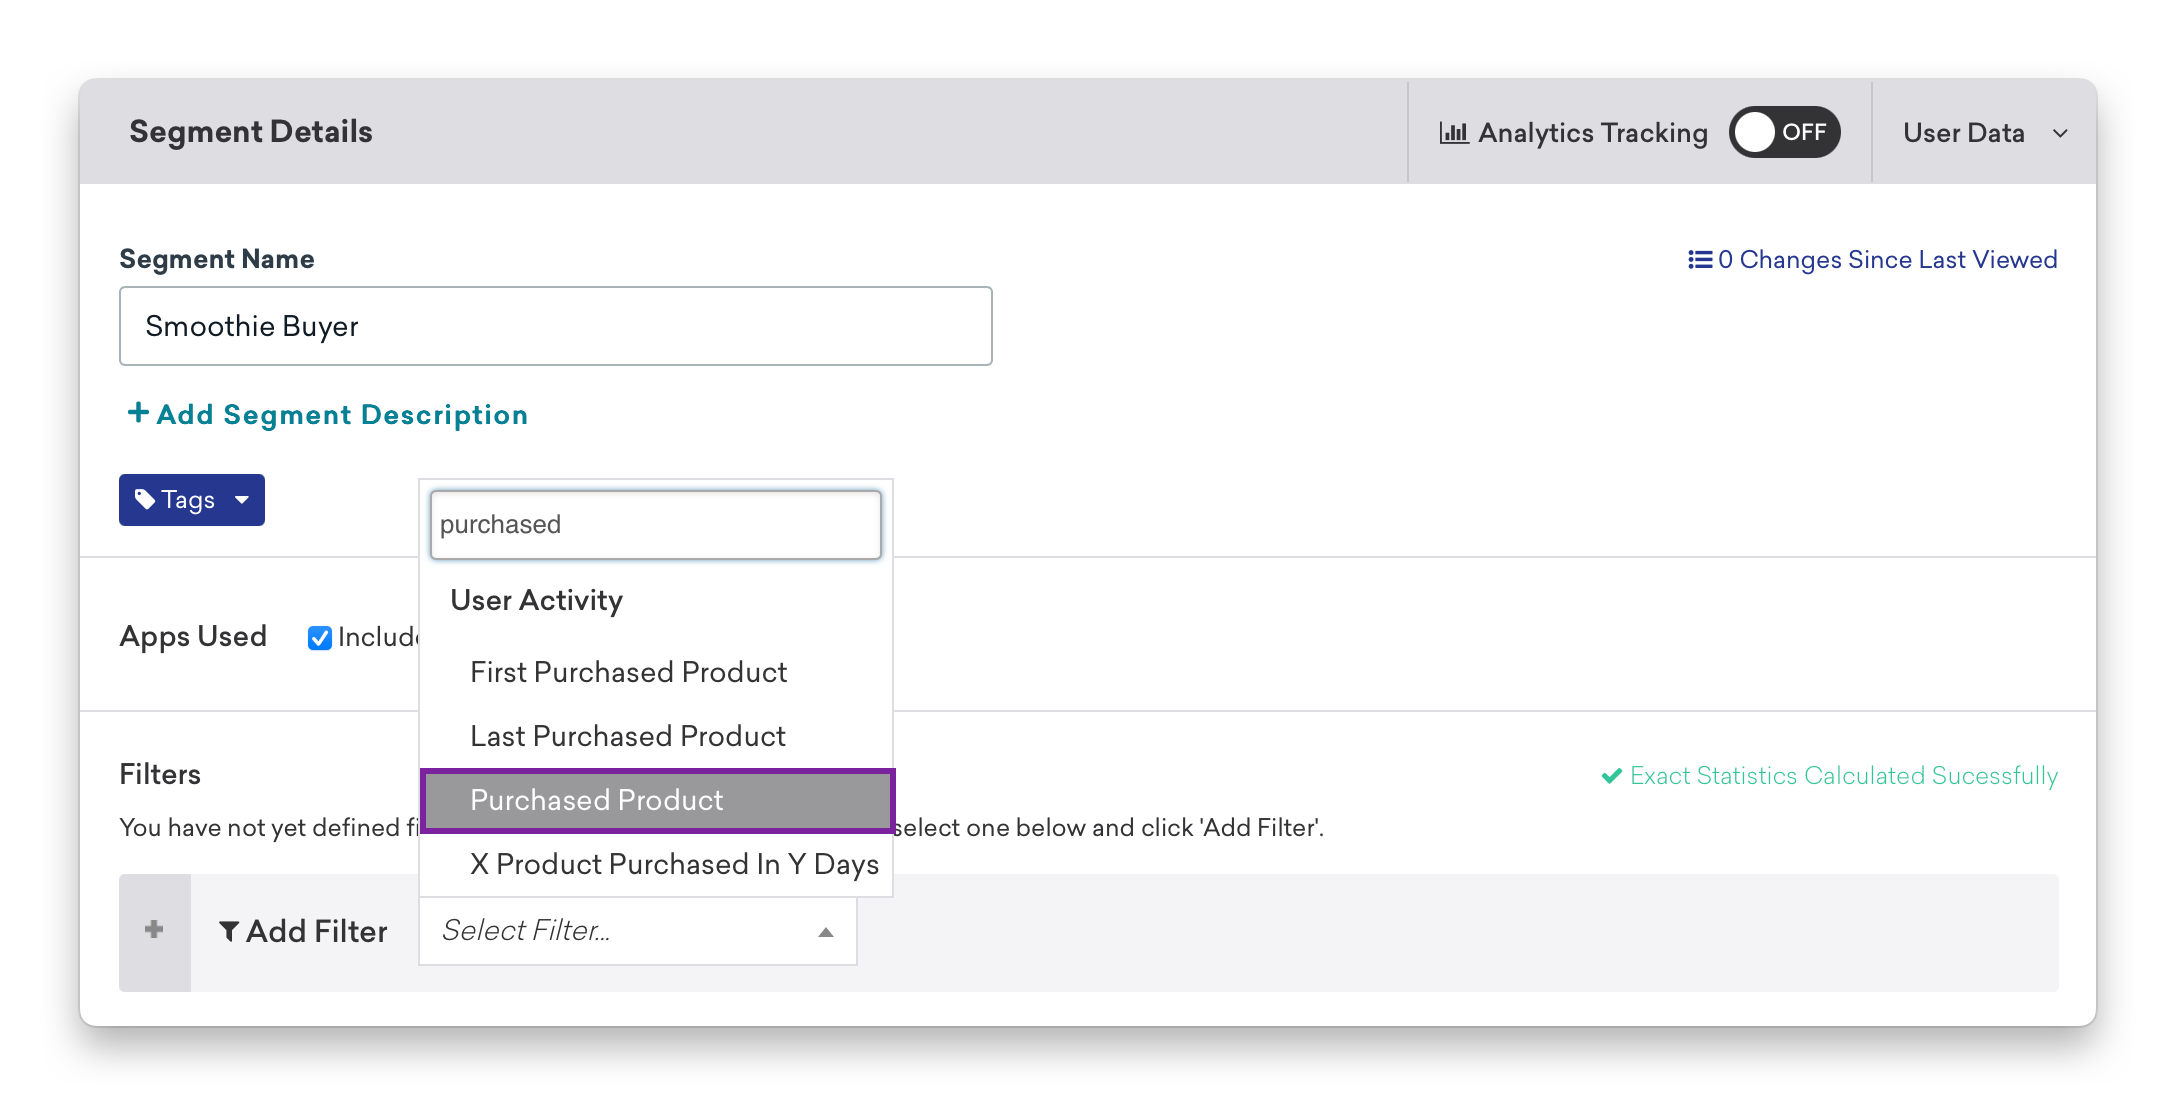The image size is (2176, 1106).
Task: Open the Tags dropdown button
Action: [192, 500]
